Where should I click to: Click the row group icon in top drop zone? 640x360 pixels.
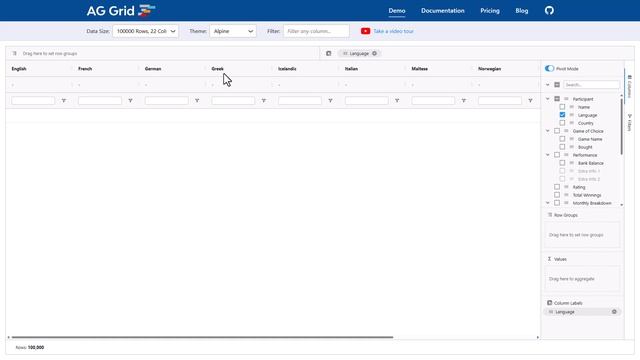click(14, 53)
